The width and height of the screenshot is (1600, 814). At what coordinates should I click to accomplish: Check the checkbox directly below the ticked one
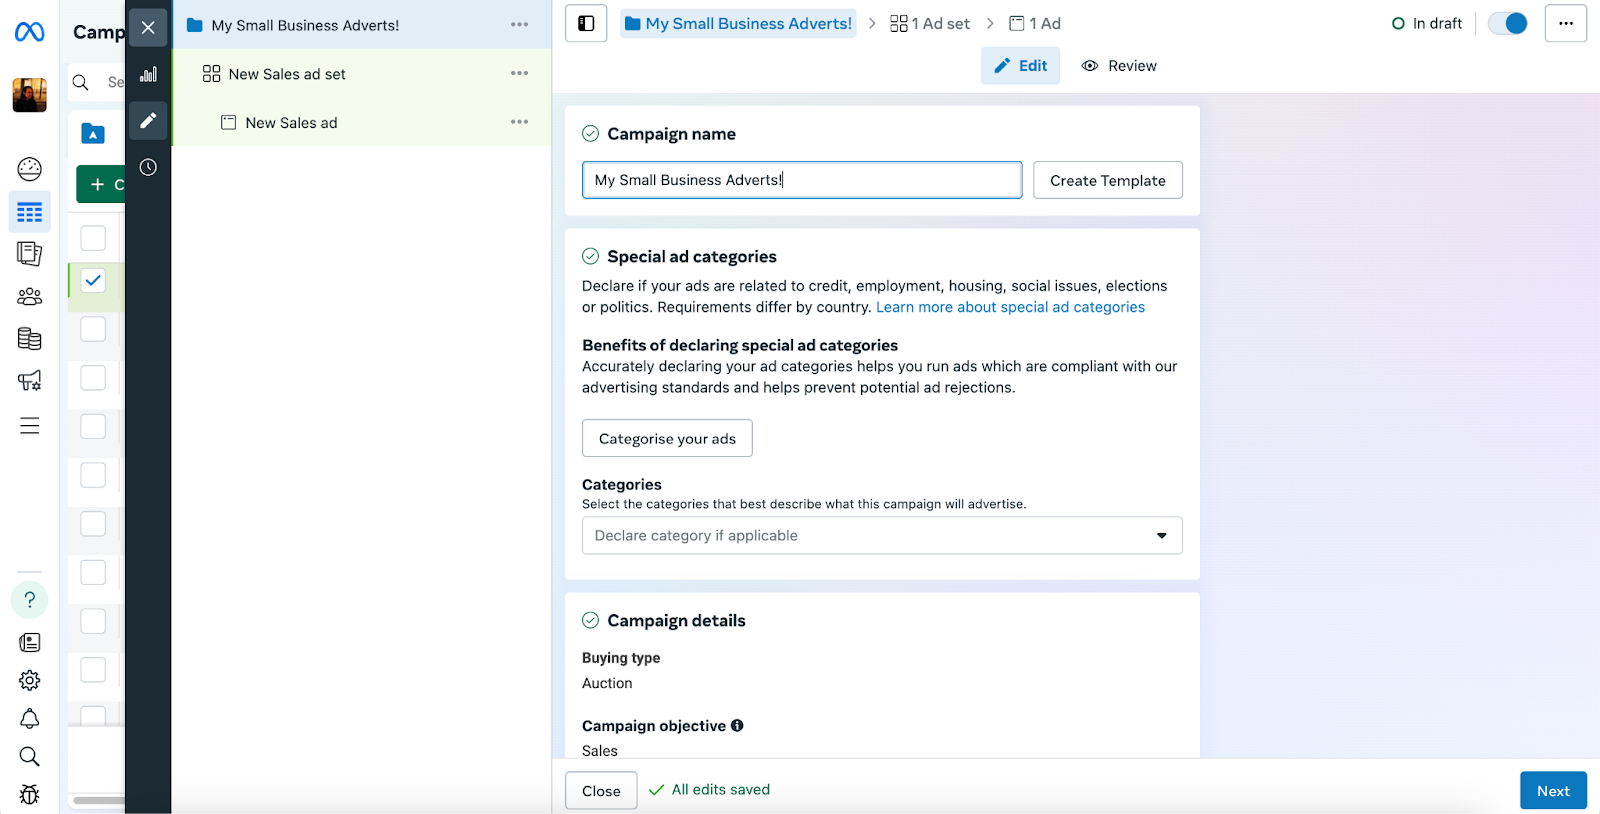93,329
